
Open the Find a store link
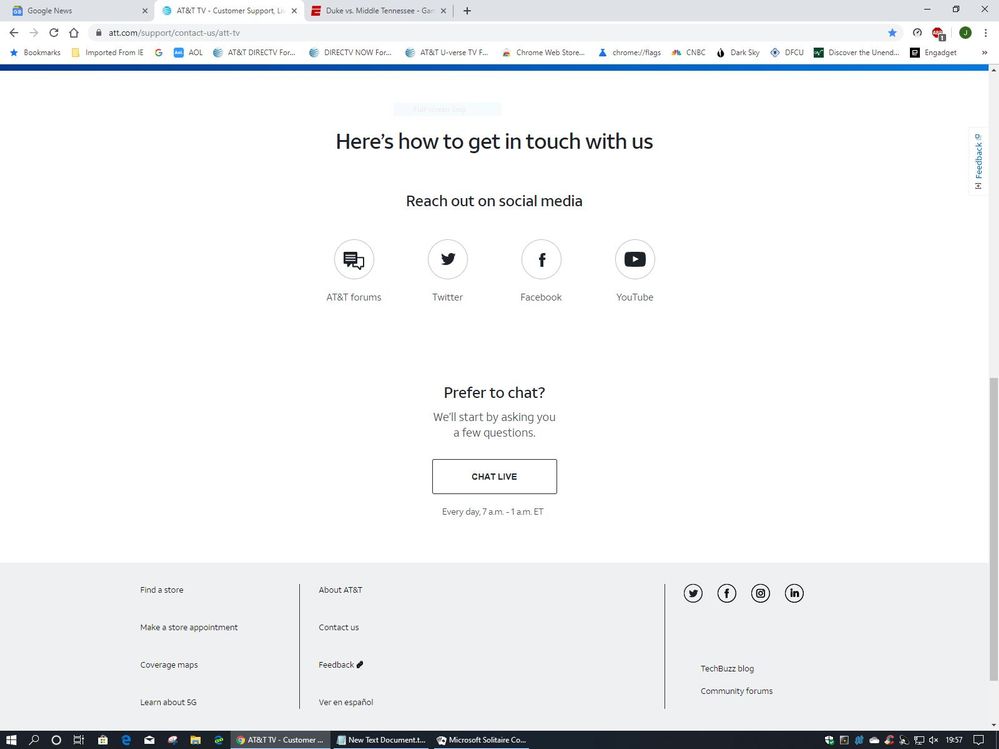pos(162,590)
